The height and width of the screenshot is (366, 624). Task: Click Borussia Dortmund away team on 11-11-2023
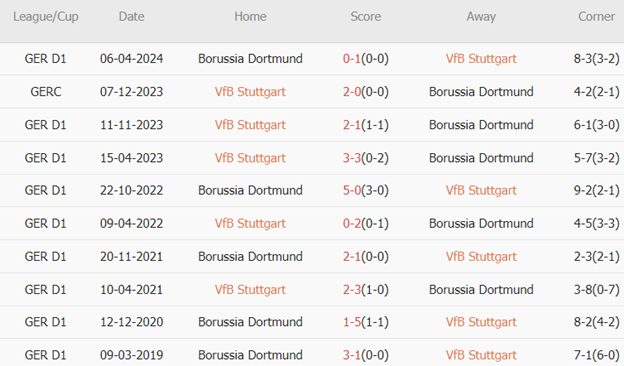pyautogui.click(x=481, y=125)
